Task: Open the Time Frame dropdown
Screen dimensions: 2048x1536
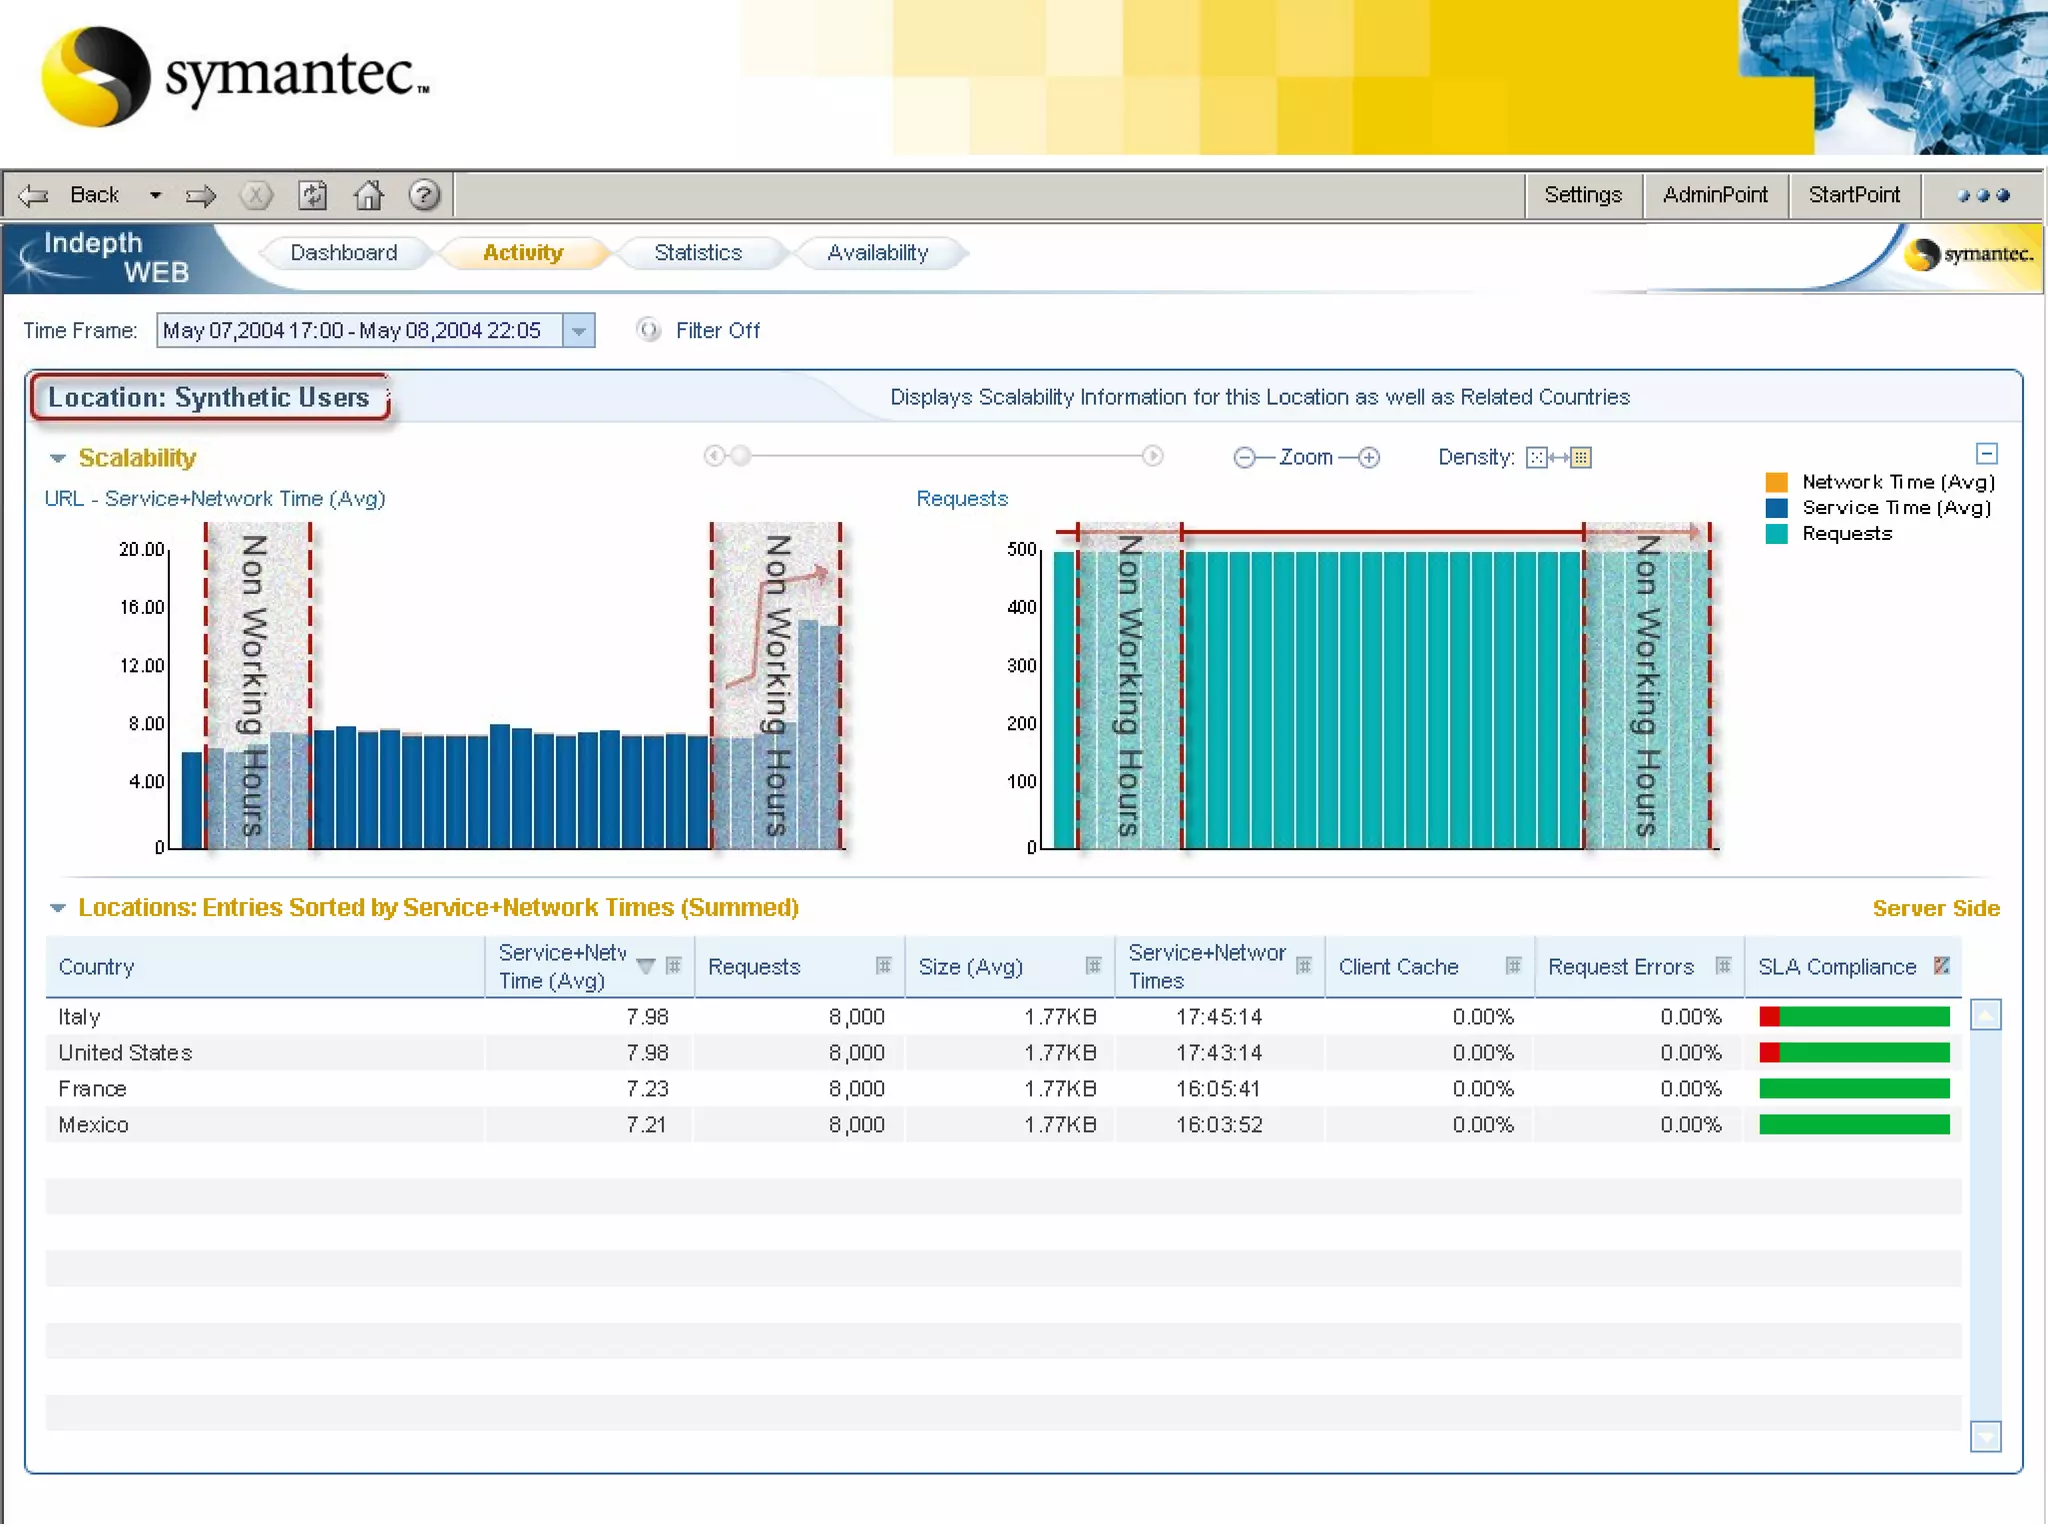Action: click(578, 331)
